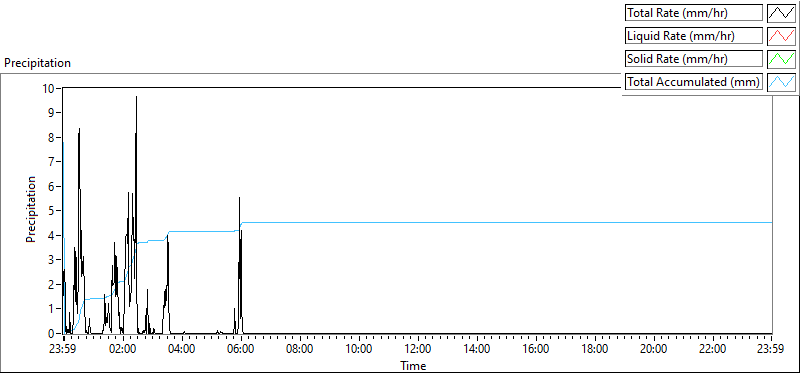Click the Precipitation chart title above the plot
Image resolution: width=800 pixels, height=373 pixels.
pos(37,63)
